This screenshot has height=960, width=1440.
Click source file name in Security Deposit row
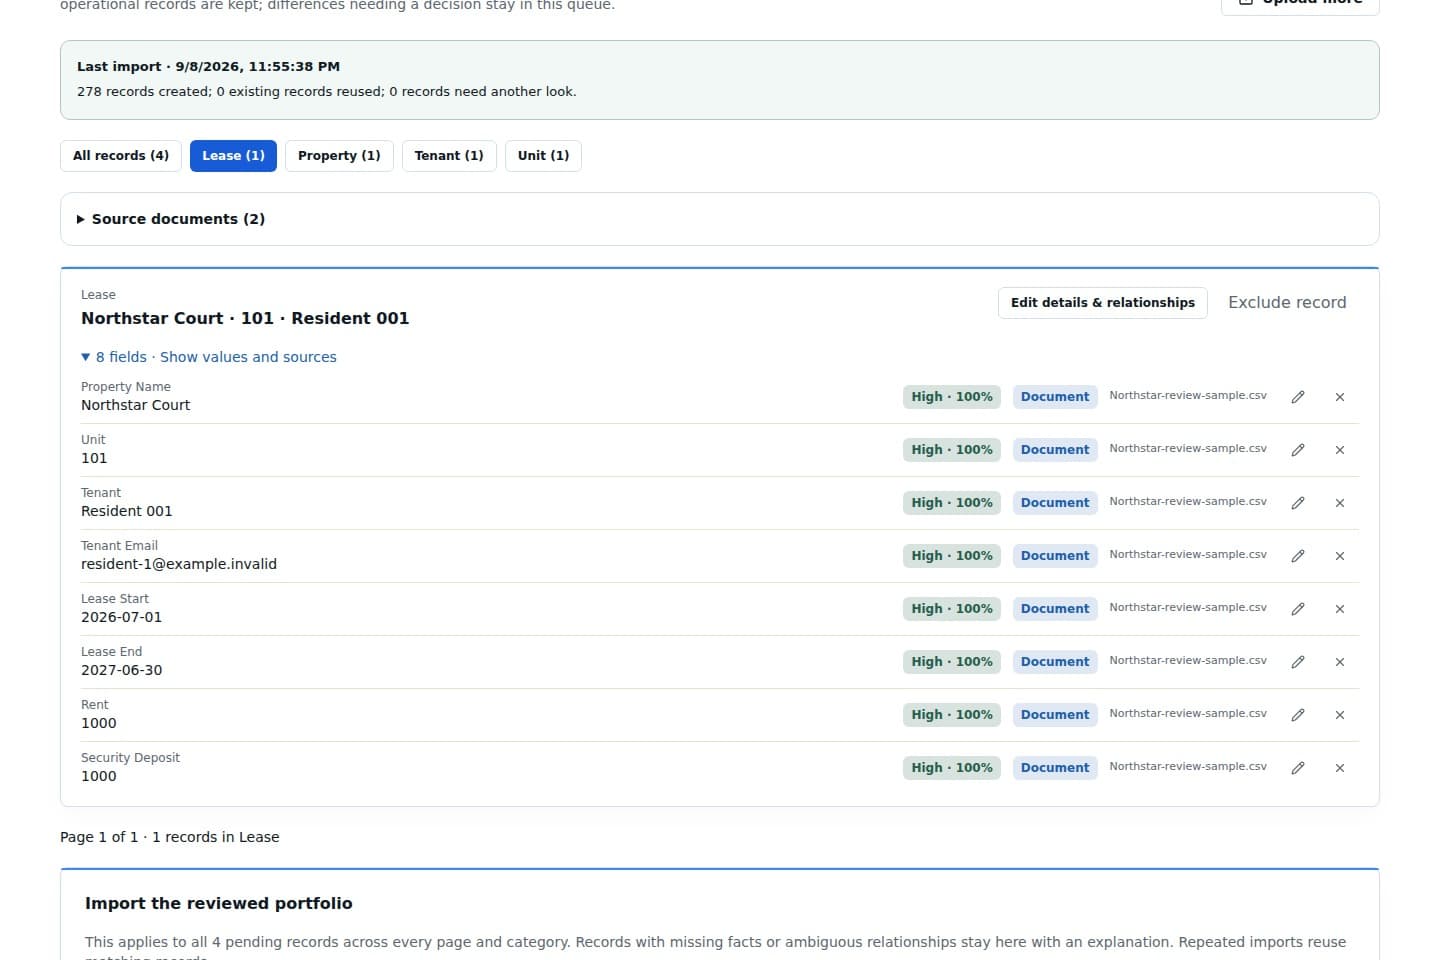pos(1188,767)
